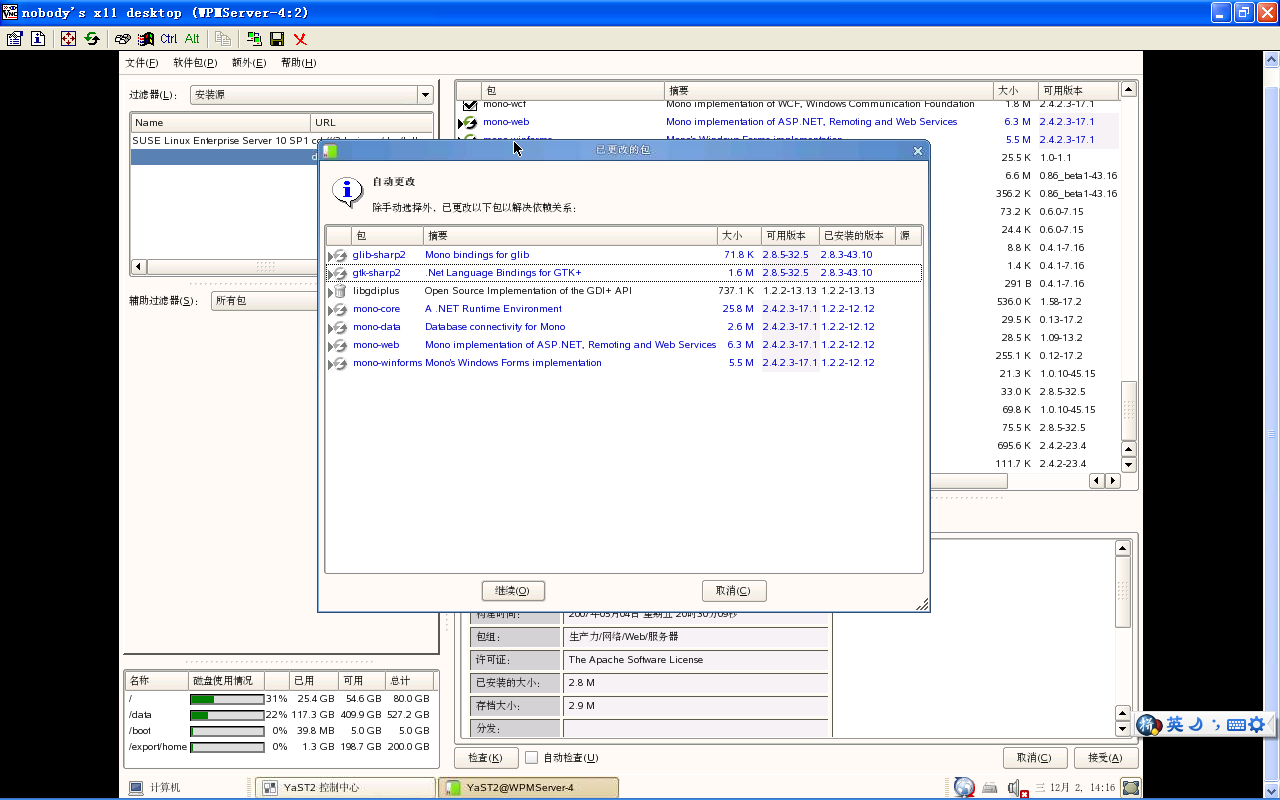Sort dialog list by 已安装的版本 header

857,236
